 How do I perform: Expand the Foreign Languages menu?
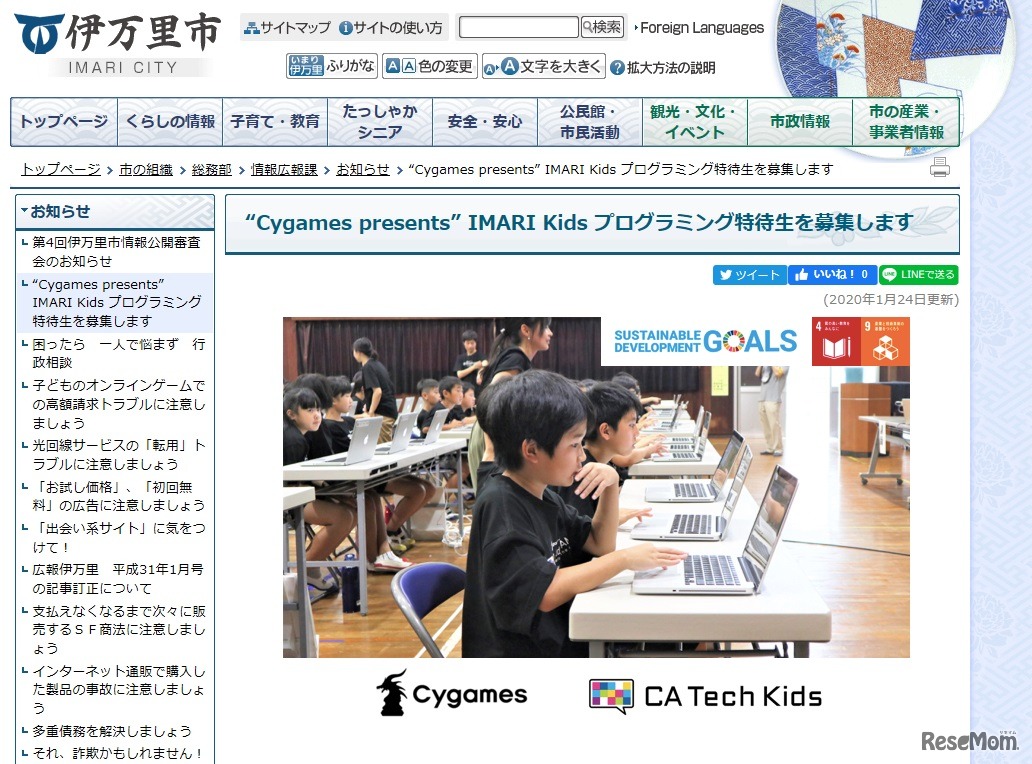pos(700,28)
